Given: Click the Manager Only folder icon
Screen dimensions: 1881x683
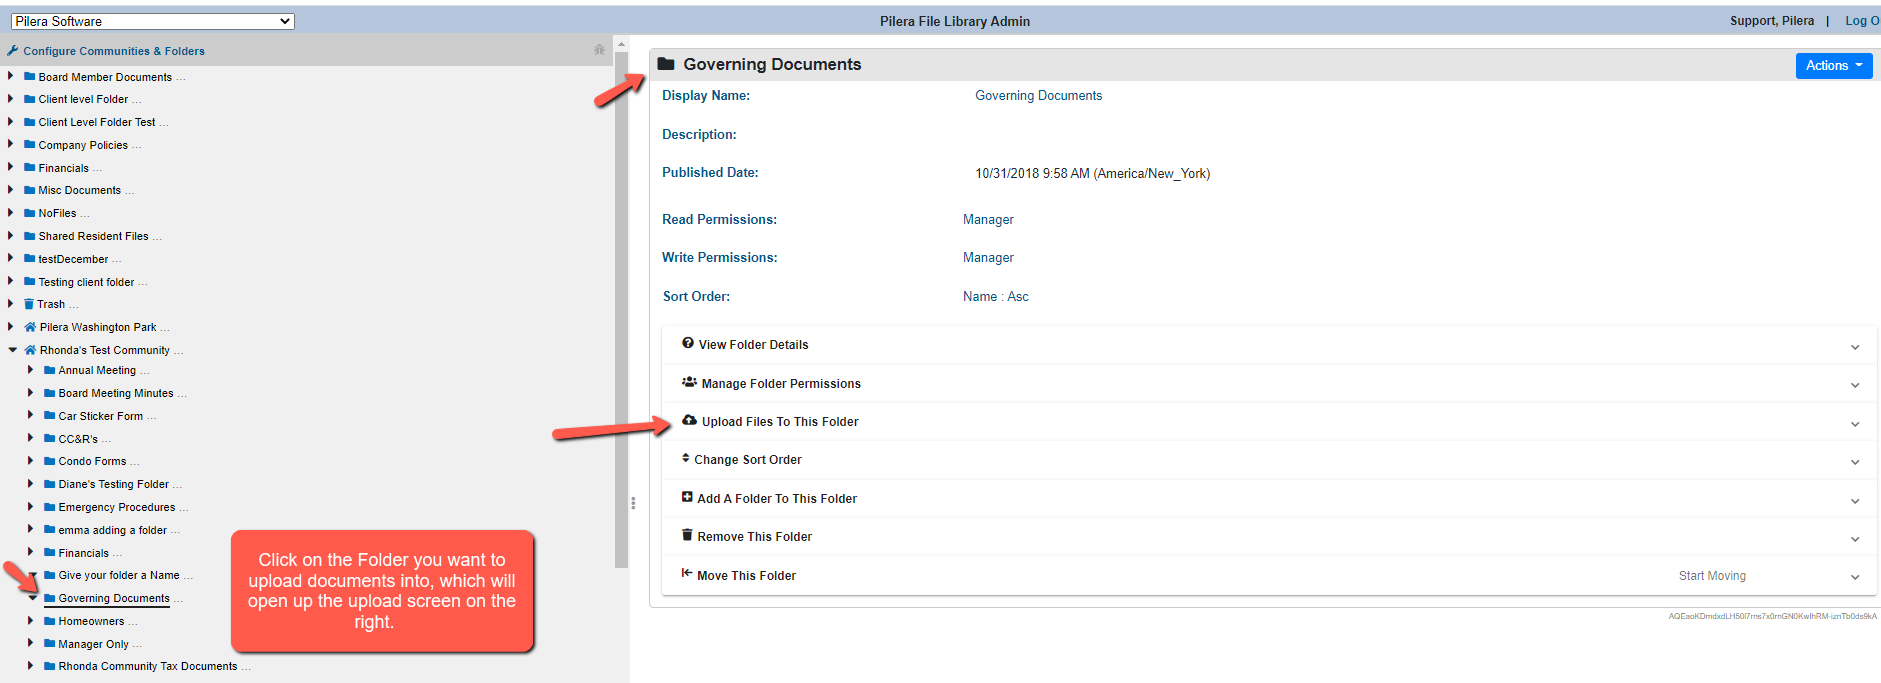Looking at the screenshot, I should (50, 643).
